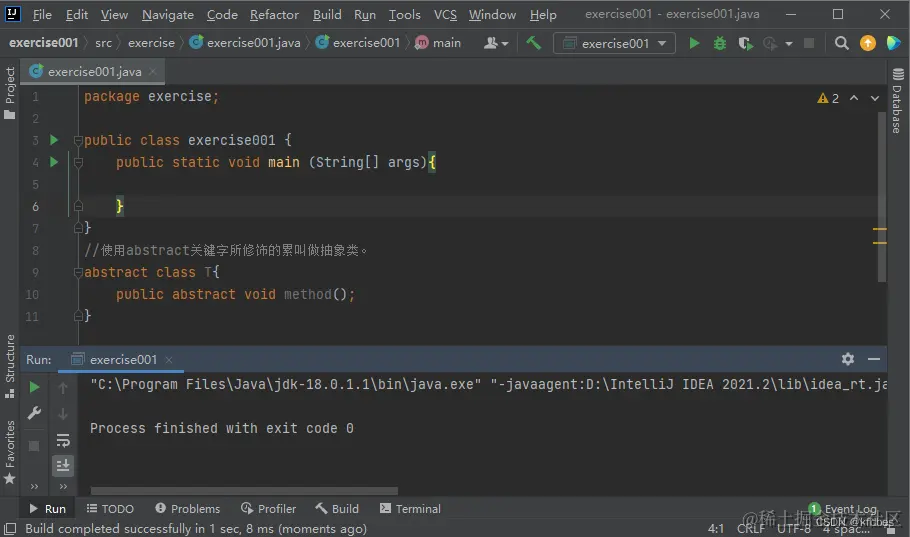Click the src breadcrumb
Image resolution: width=910 pixels, height=537 pixels.
(x=103, y=42)
